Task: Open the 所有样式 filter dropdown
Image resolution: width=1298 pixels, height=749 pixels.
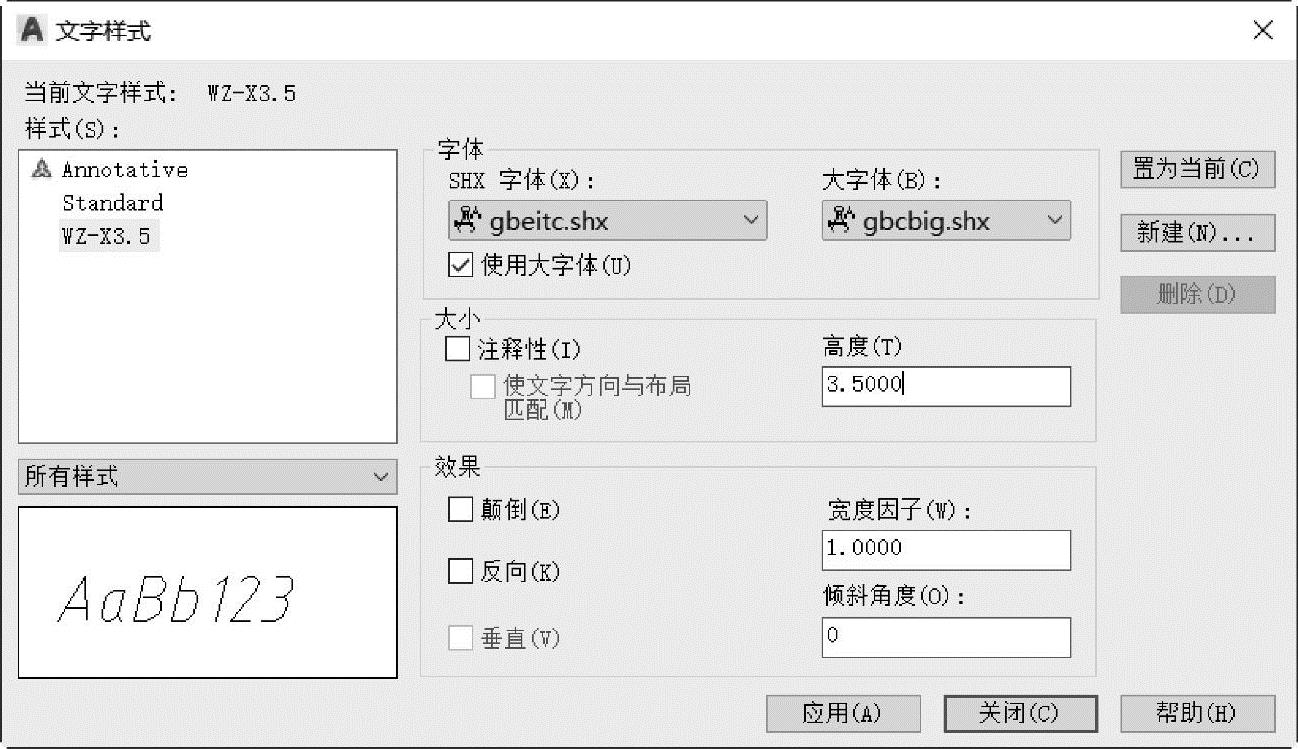Action: [208, 477]
